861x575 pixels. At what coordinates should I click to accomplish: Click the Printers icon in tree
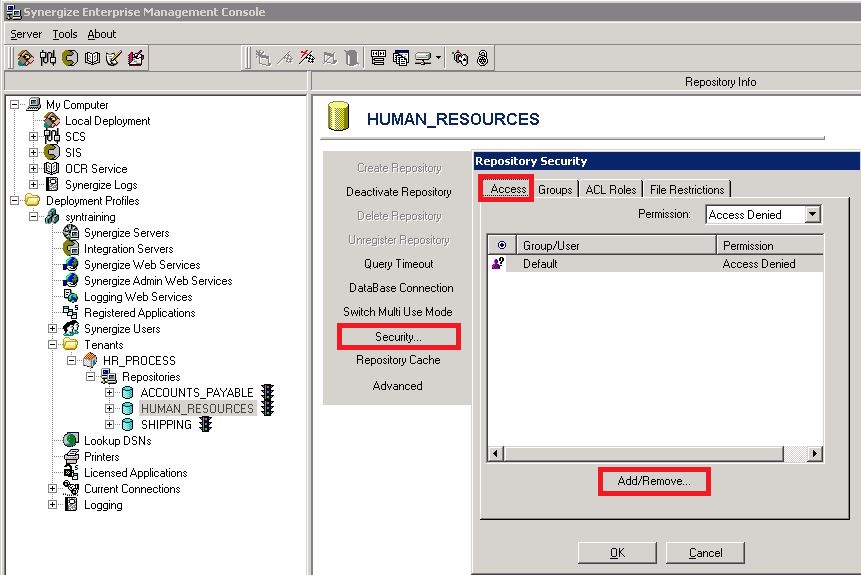click(71, 456)
